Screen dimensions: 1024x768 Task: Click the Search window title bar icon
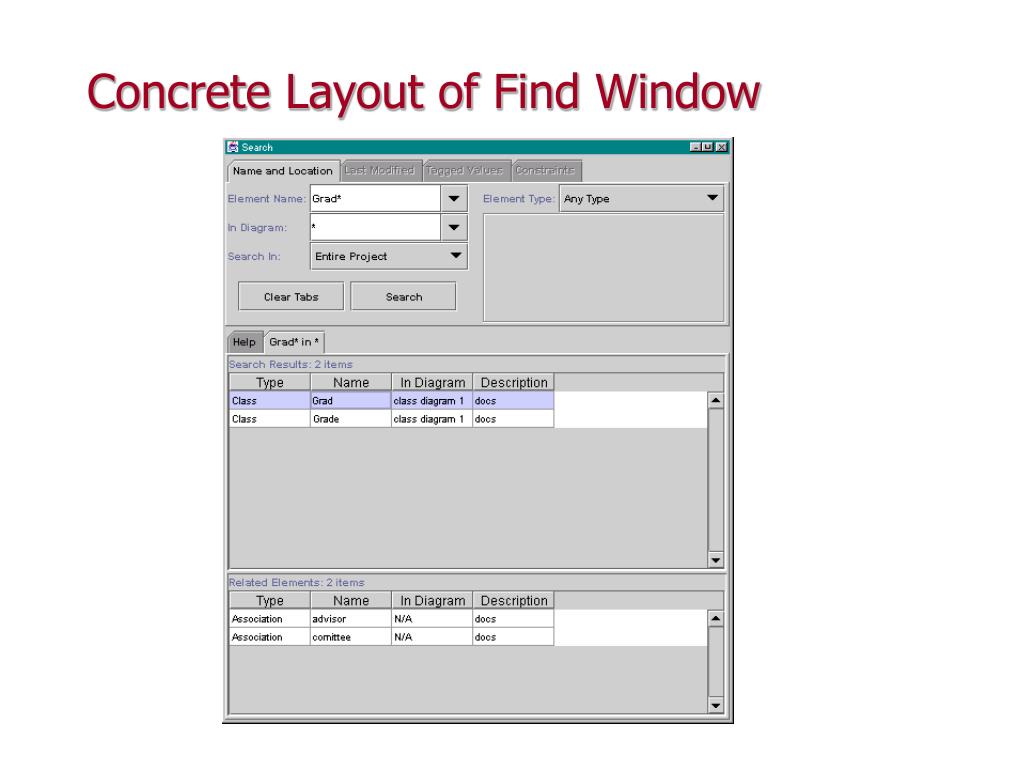coord(232,147)
